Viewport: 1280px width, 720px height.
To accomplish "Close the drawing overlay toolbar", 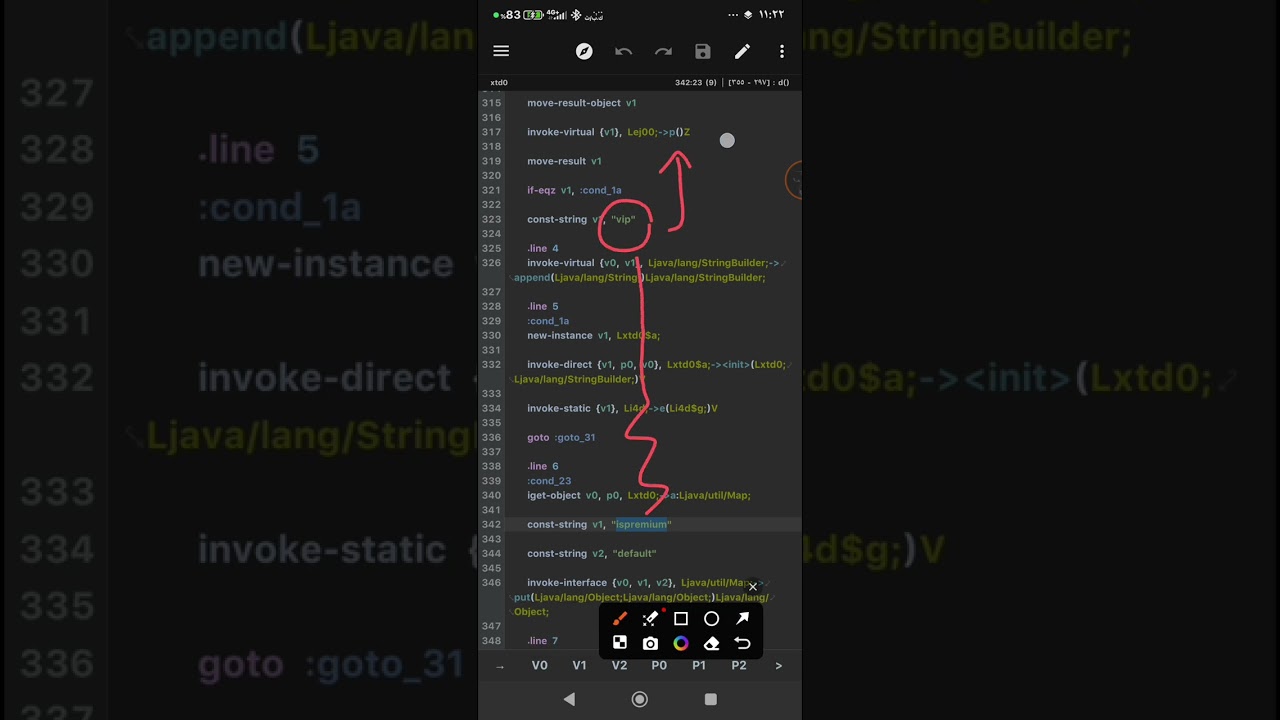I will 753,587.
